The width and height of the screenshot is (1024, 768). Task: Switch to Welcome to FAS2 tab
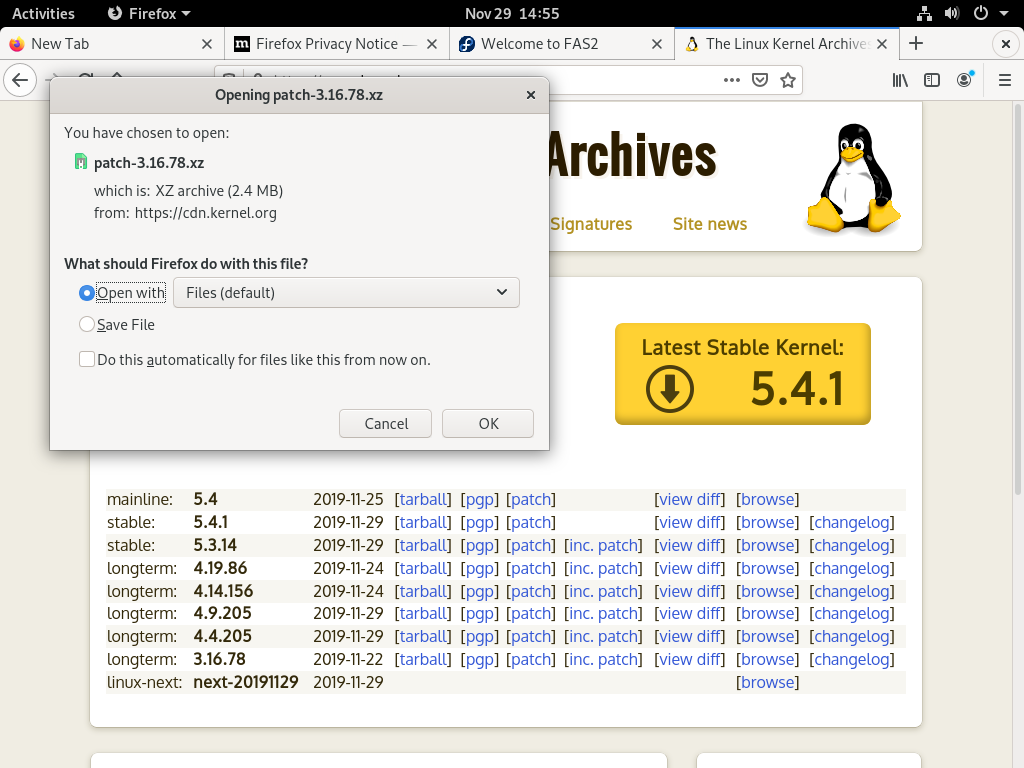(562, 44)
